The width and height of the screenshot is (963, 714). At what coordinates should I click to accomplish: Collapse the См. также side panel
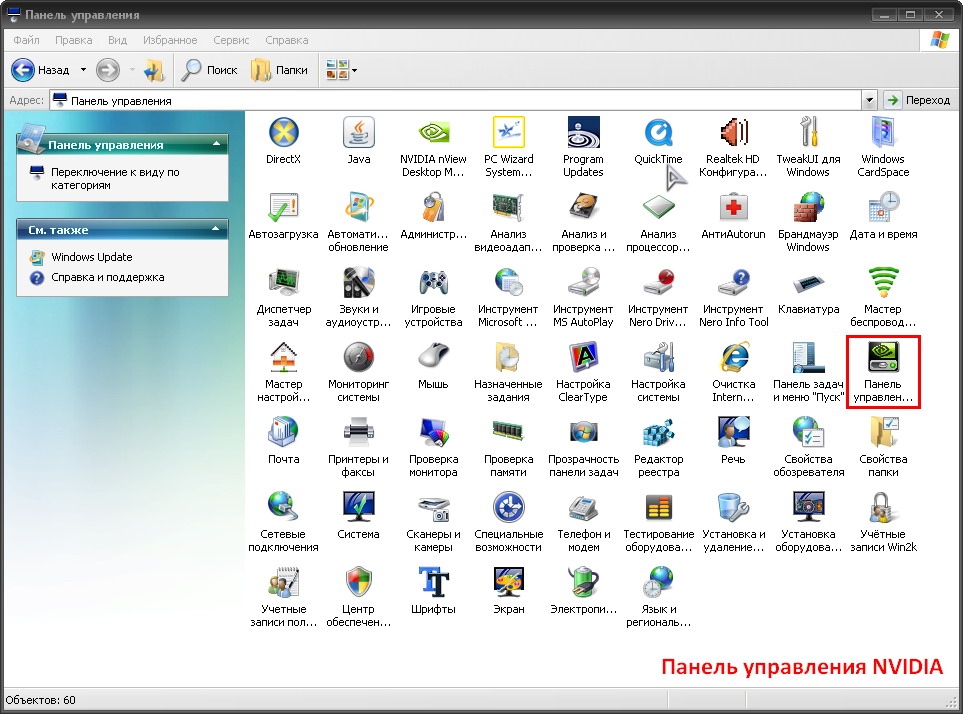click(216, 229)
